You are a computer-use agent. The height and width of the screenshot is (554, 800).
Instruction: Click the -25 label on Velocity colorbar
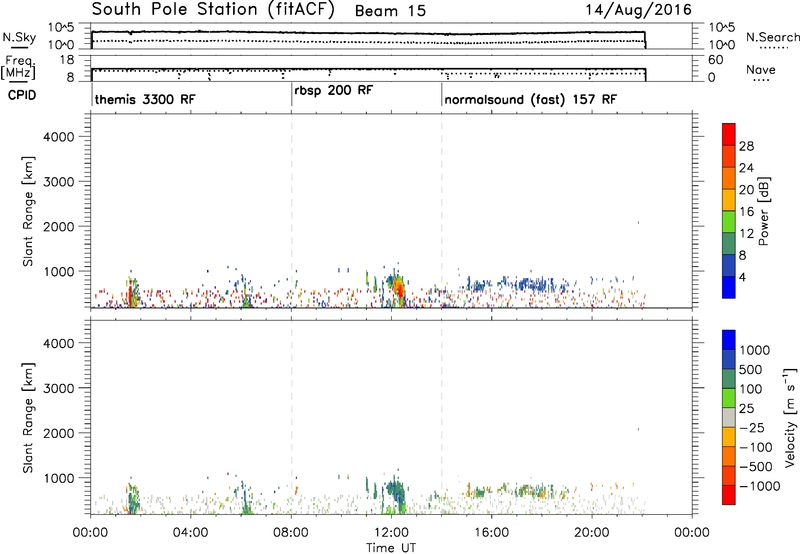752,428
